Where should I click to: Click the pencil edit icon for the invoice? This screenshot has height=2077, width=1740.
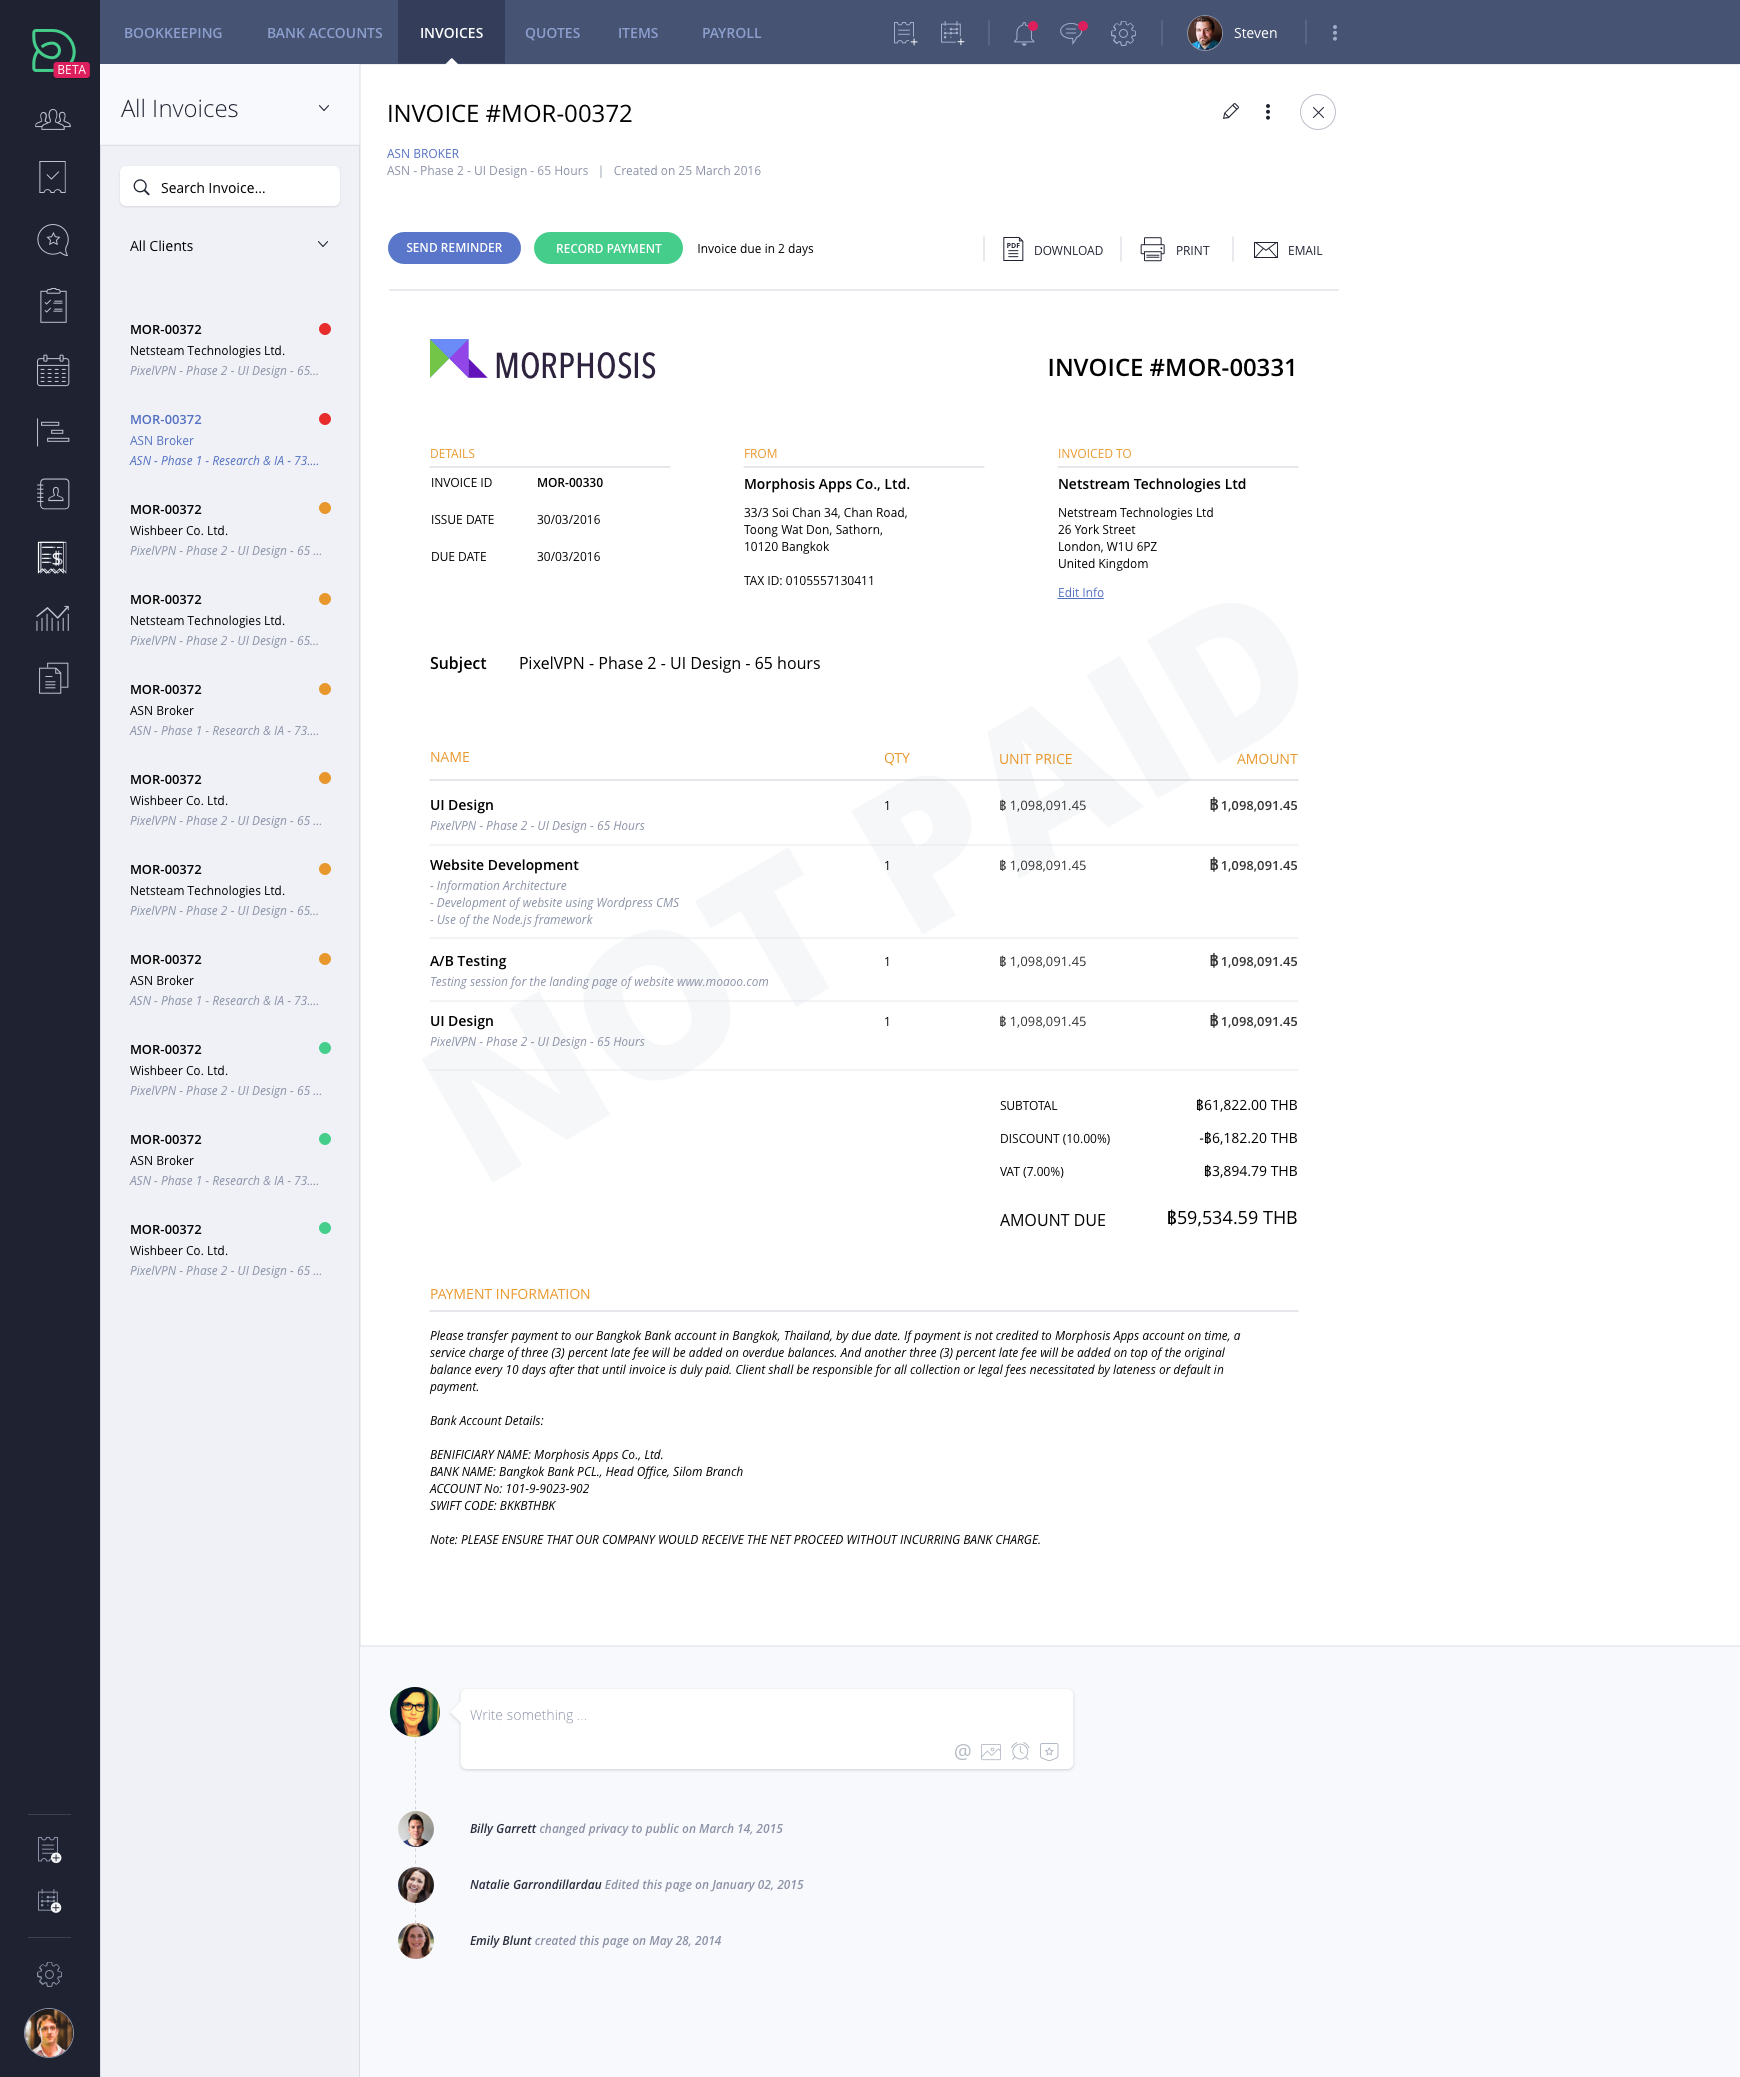pyautogui.click(x=1231, y=112)
